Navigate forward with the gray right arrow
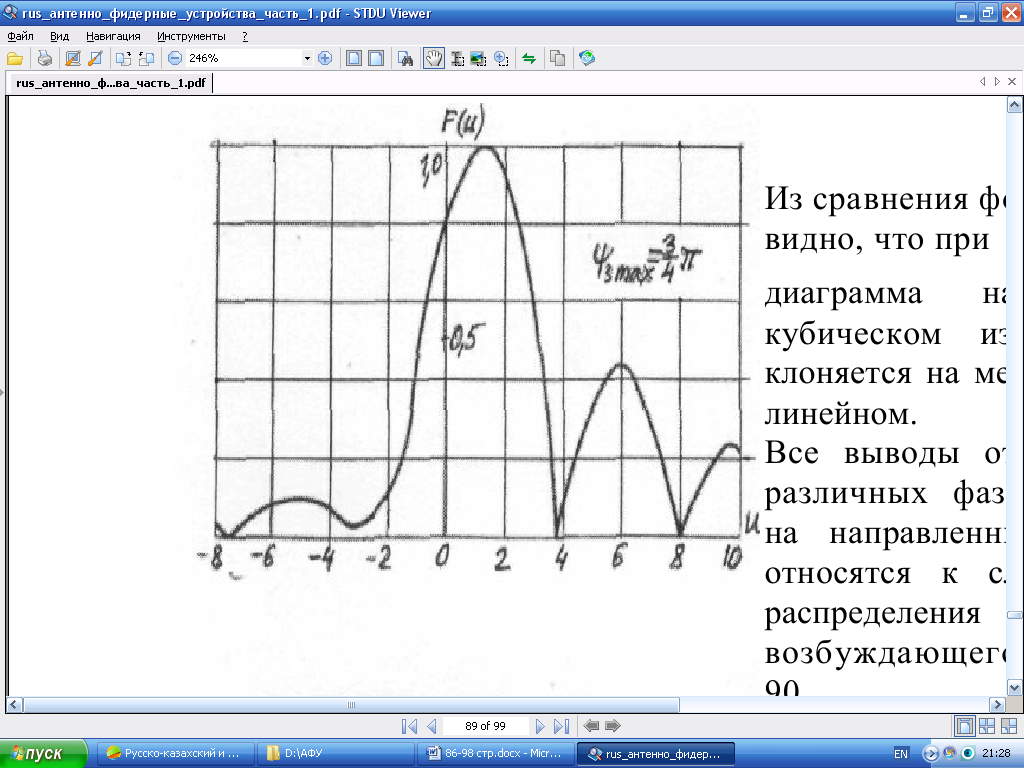Screen dimensions: 1024x768 [613, 726]
